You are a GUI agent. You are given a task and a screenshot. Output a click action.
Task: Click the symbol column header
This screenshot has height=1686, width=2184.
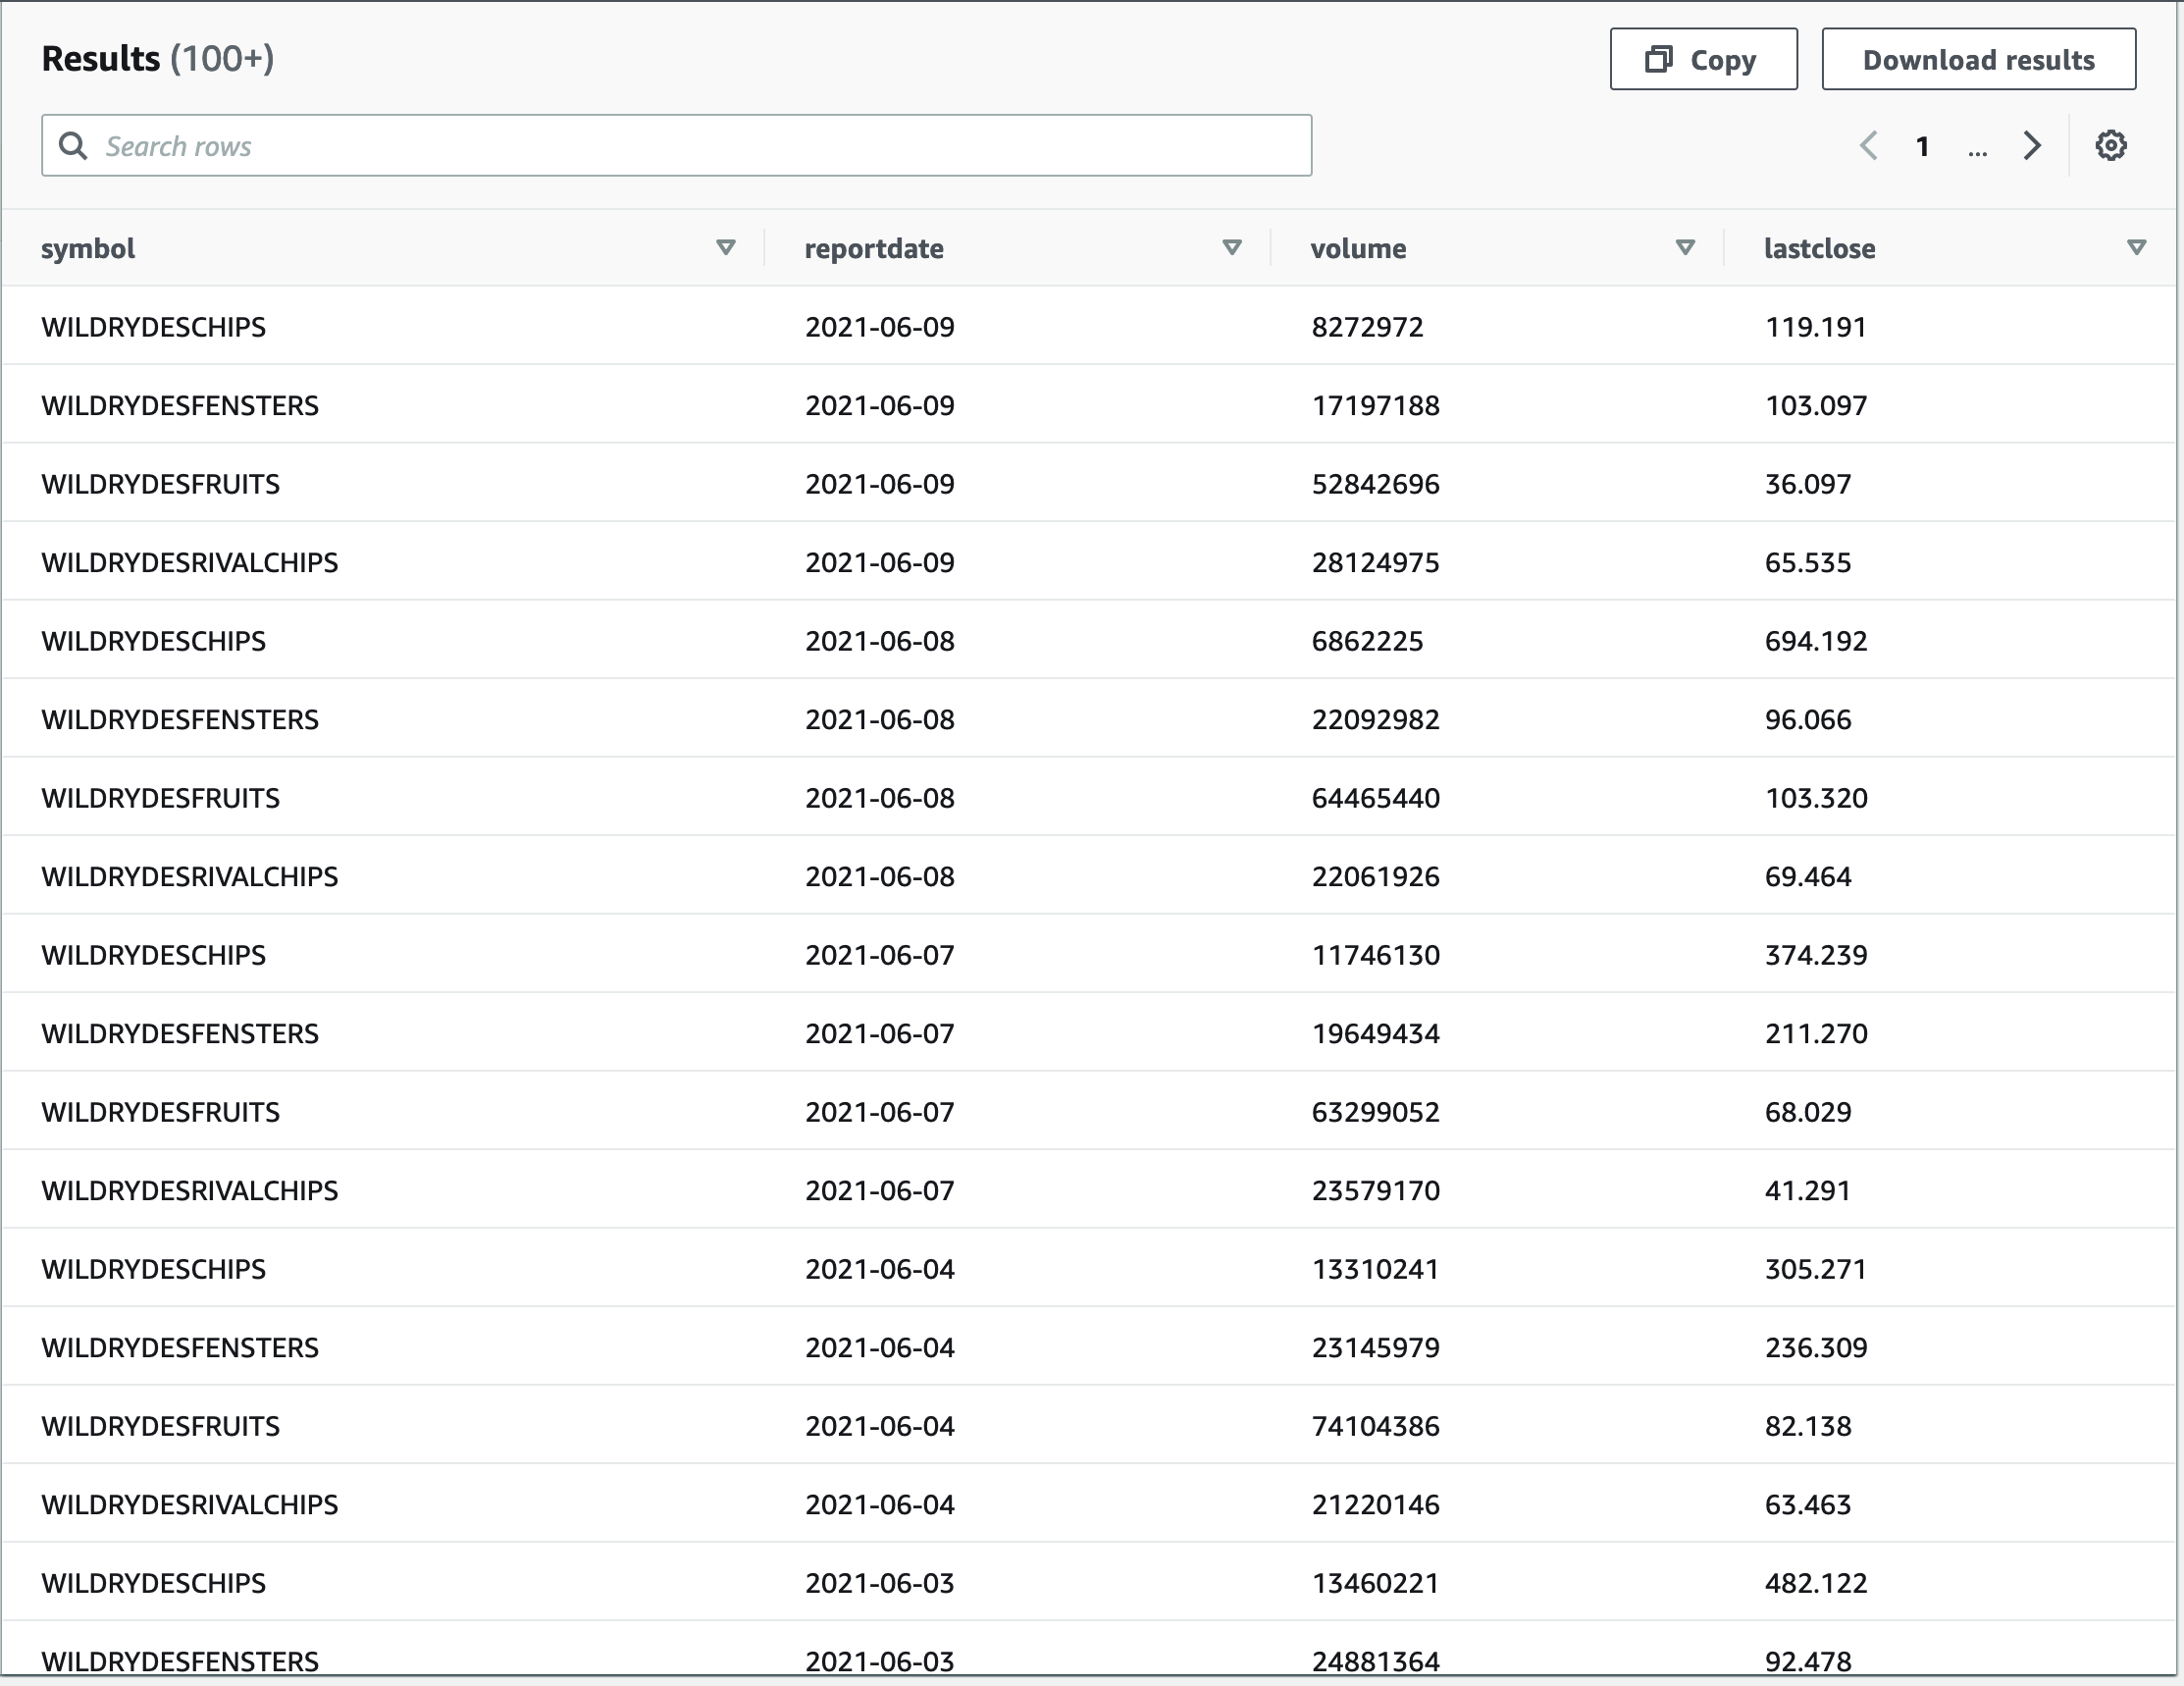88,248
